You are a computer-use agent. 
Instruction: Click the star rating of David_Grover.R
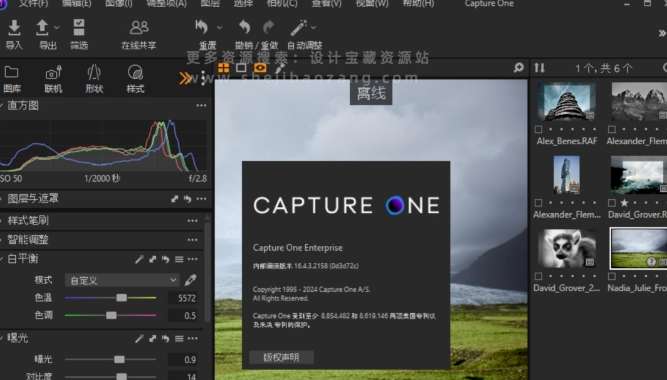coord(624,203)
